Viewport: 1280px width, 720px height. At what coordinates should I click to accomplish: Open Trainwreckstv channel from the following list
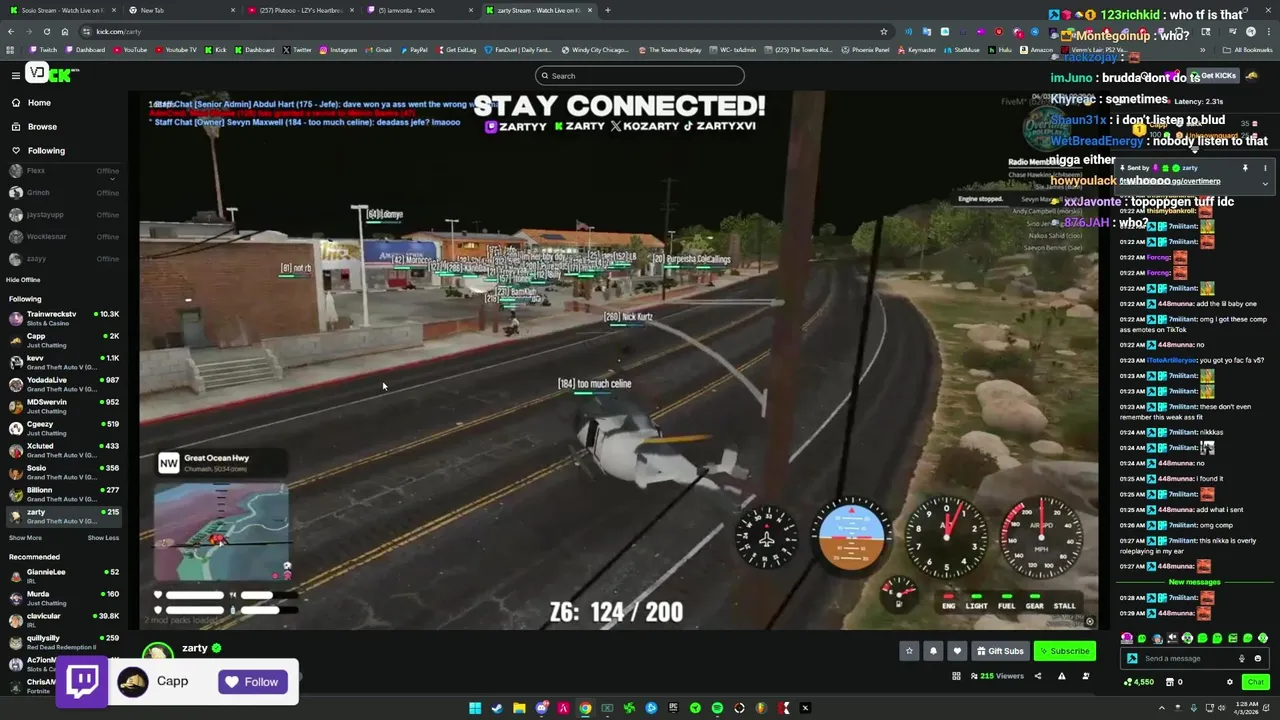pyautogui.click(x=62, y=319)
